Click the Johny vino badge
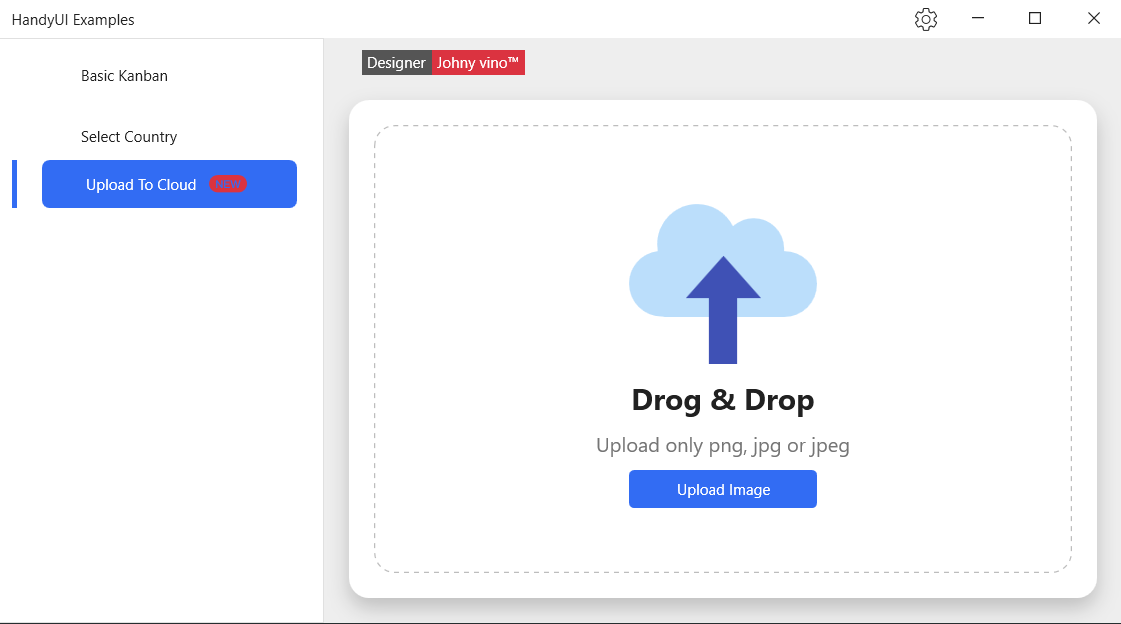1121x624 pixels. pos(478,63)
